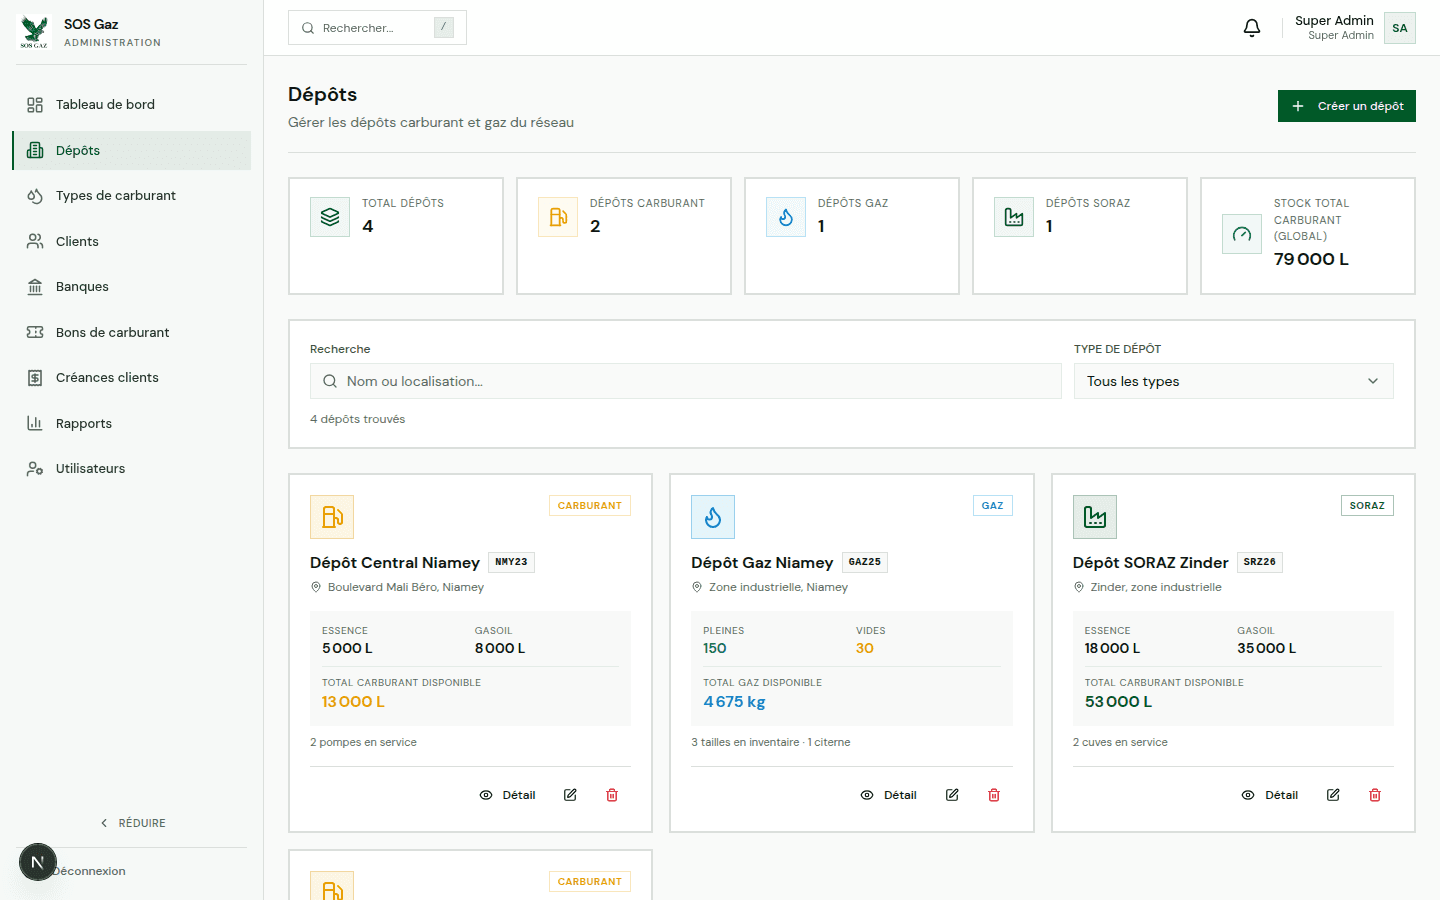Click Créer un dépôt button

coord(1346,106)
